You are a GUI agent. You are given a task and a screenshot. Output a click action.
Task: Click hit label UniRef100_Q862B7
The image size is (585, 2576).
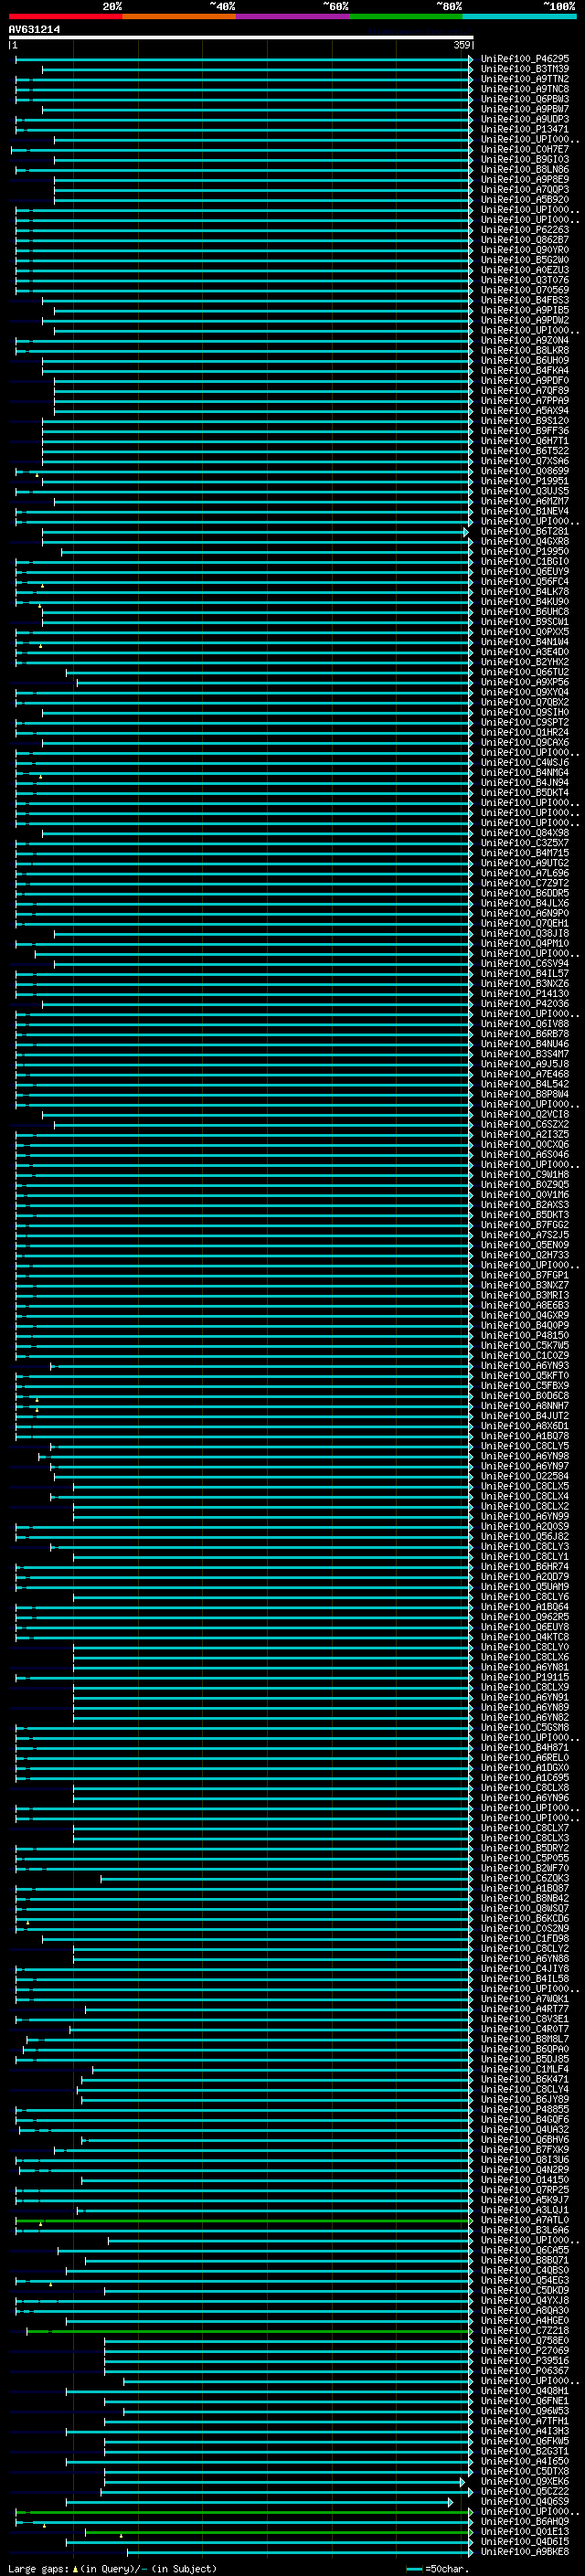point(524,240)
